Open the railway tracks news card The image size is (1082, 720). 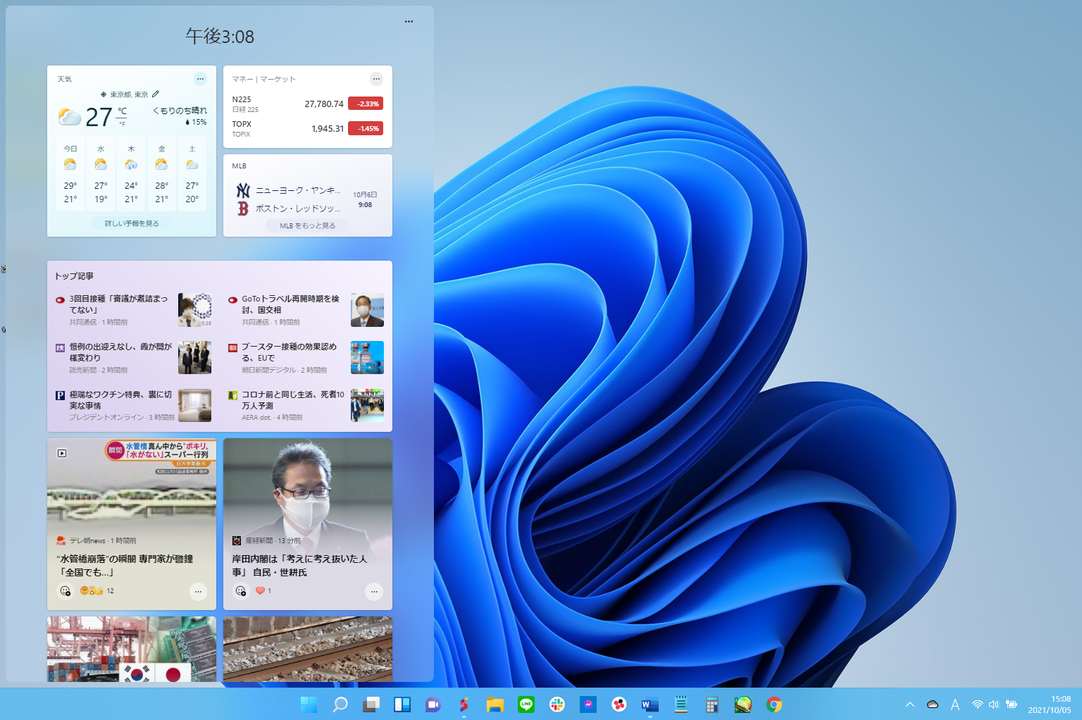click(x=308, y=649)
